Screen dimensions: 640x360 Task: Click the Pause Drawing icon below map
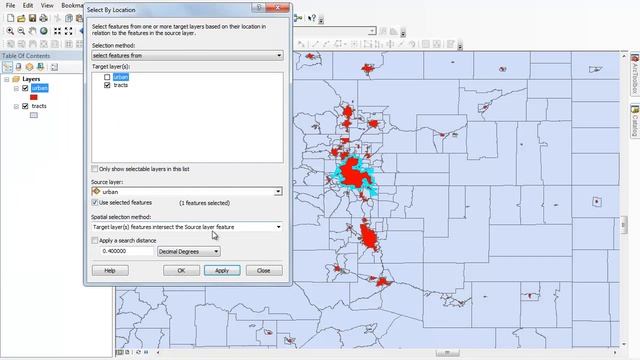click(x=146, y=352)
